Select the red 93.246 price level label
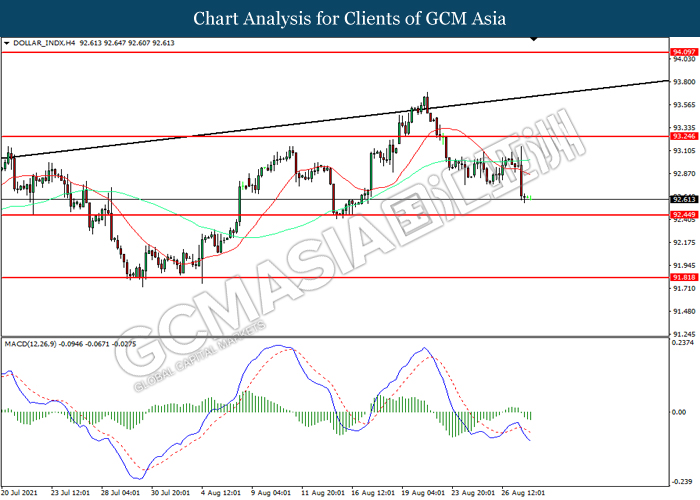Image resolution: width=700 pixels, height=500 pixels. (x=684, y=136)
